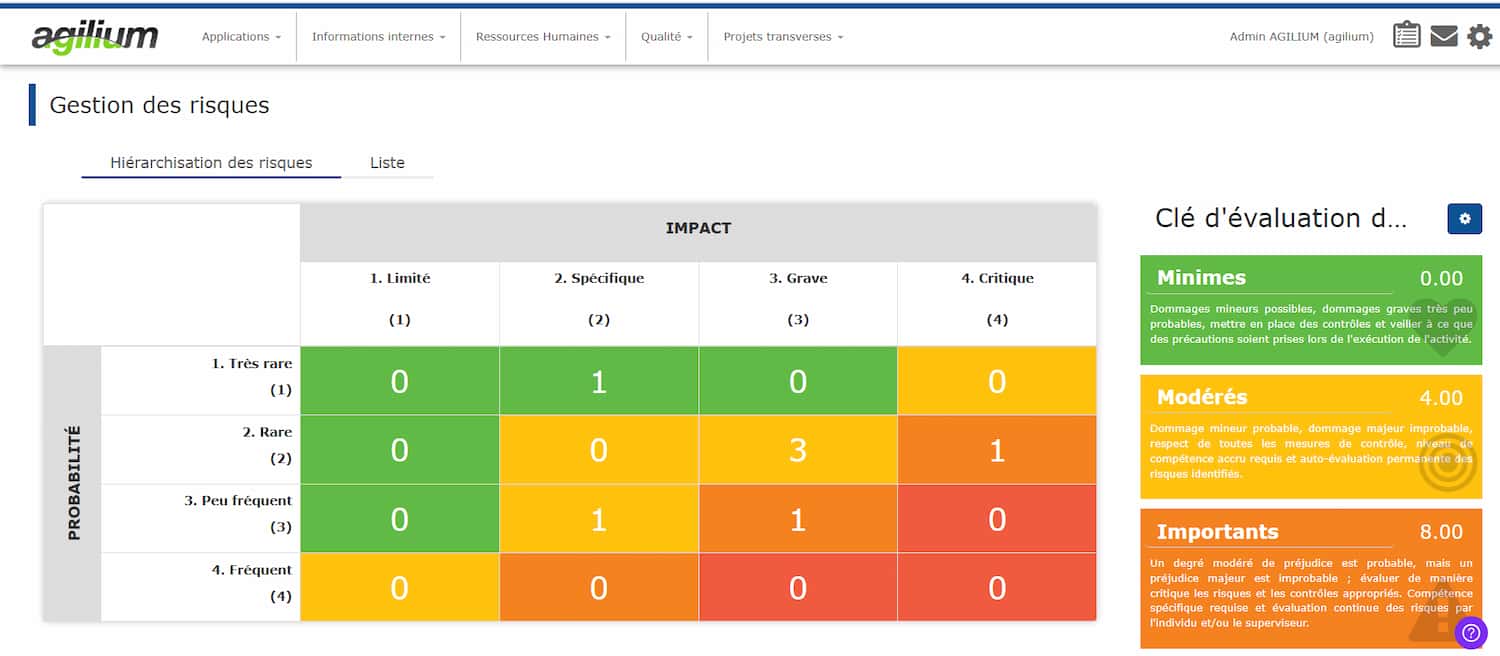Open the purple help question mark button
Viewport: 1500px width, 656px height.
click(1471, 632)
